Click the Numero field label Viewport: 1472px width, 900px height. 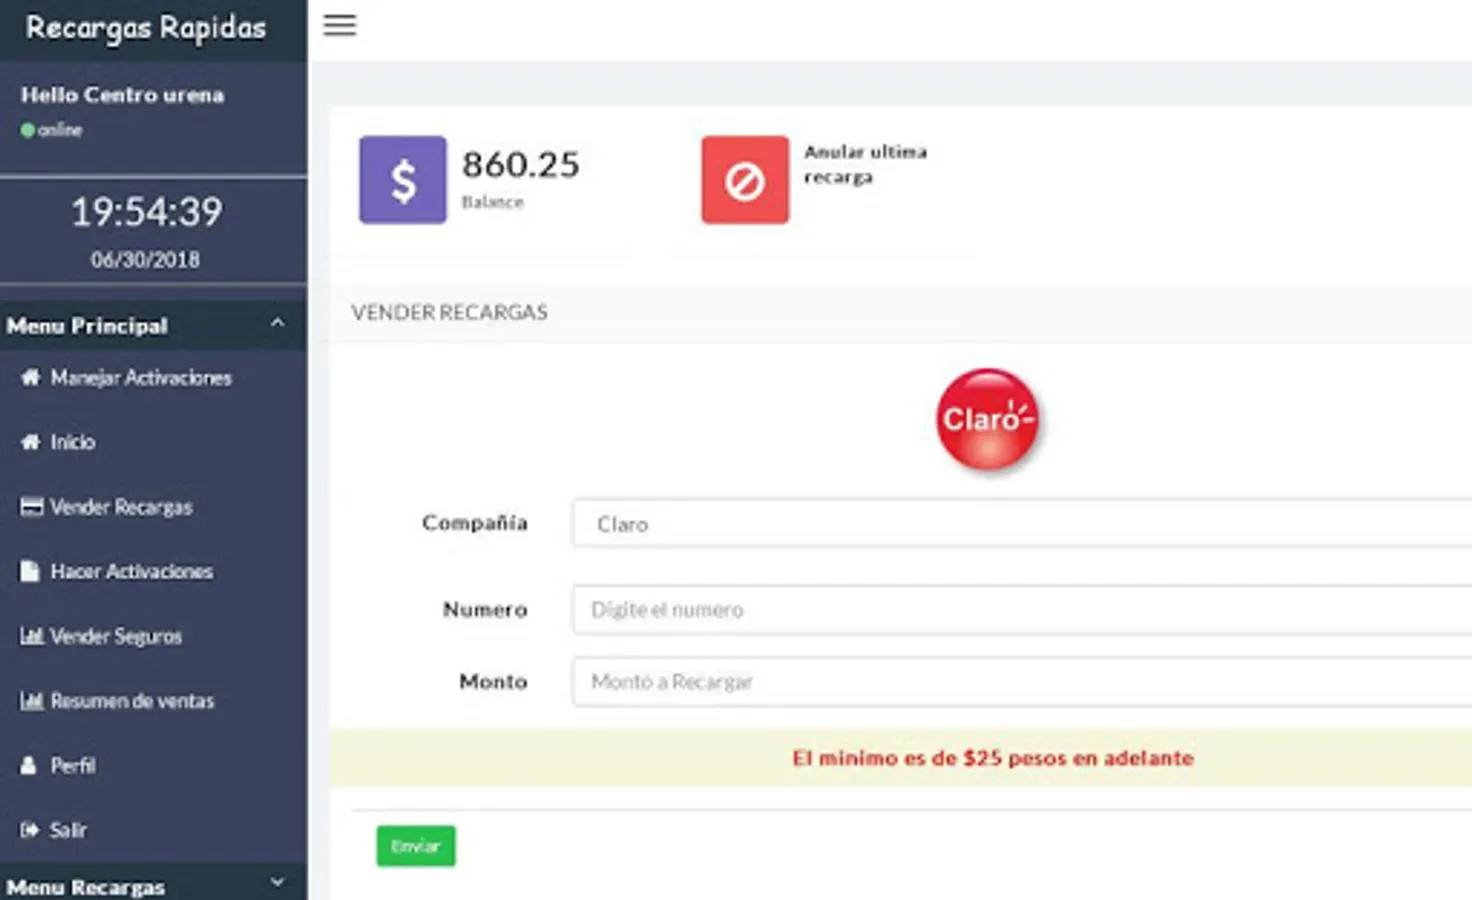(485, 609)
